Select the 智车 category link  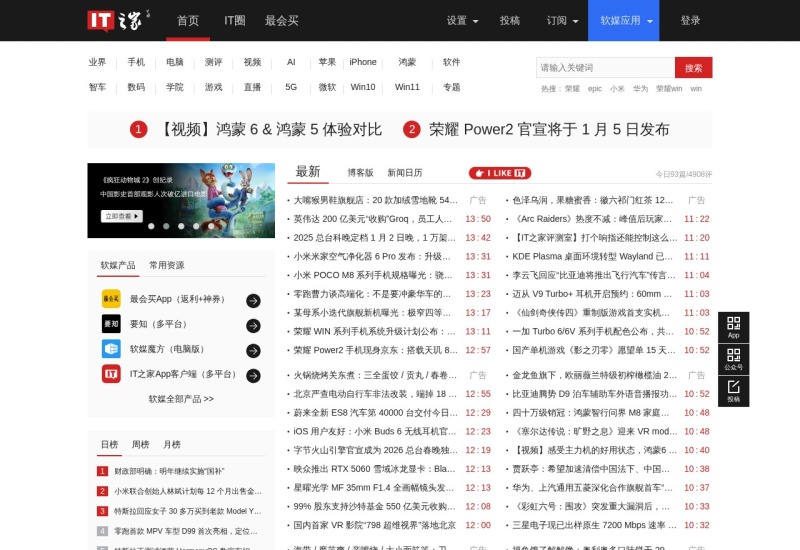point(97,87)
